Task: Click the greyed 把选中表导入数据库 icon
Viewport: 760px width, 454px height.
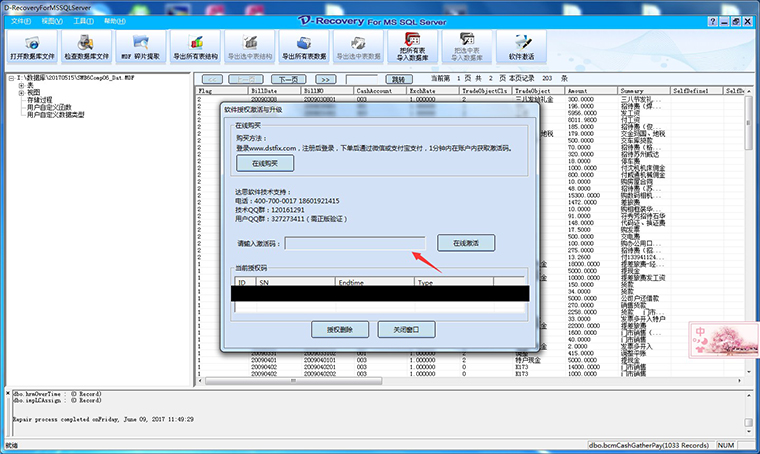Action: pyautogui.click(x=467, y=47)
